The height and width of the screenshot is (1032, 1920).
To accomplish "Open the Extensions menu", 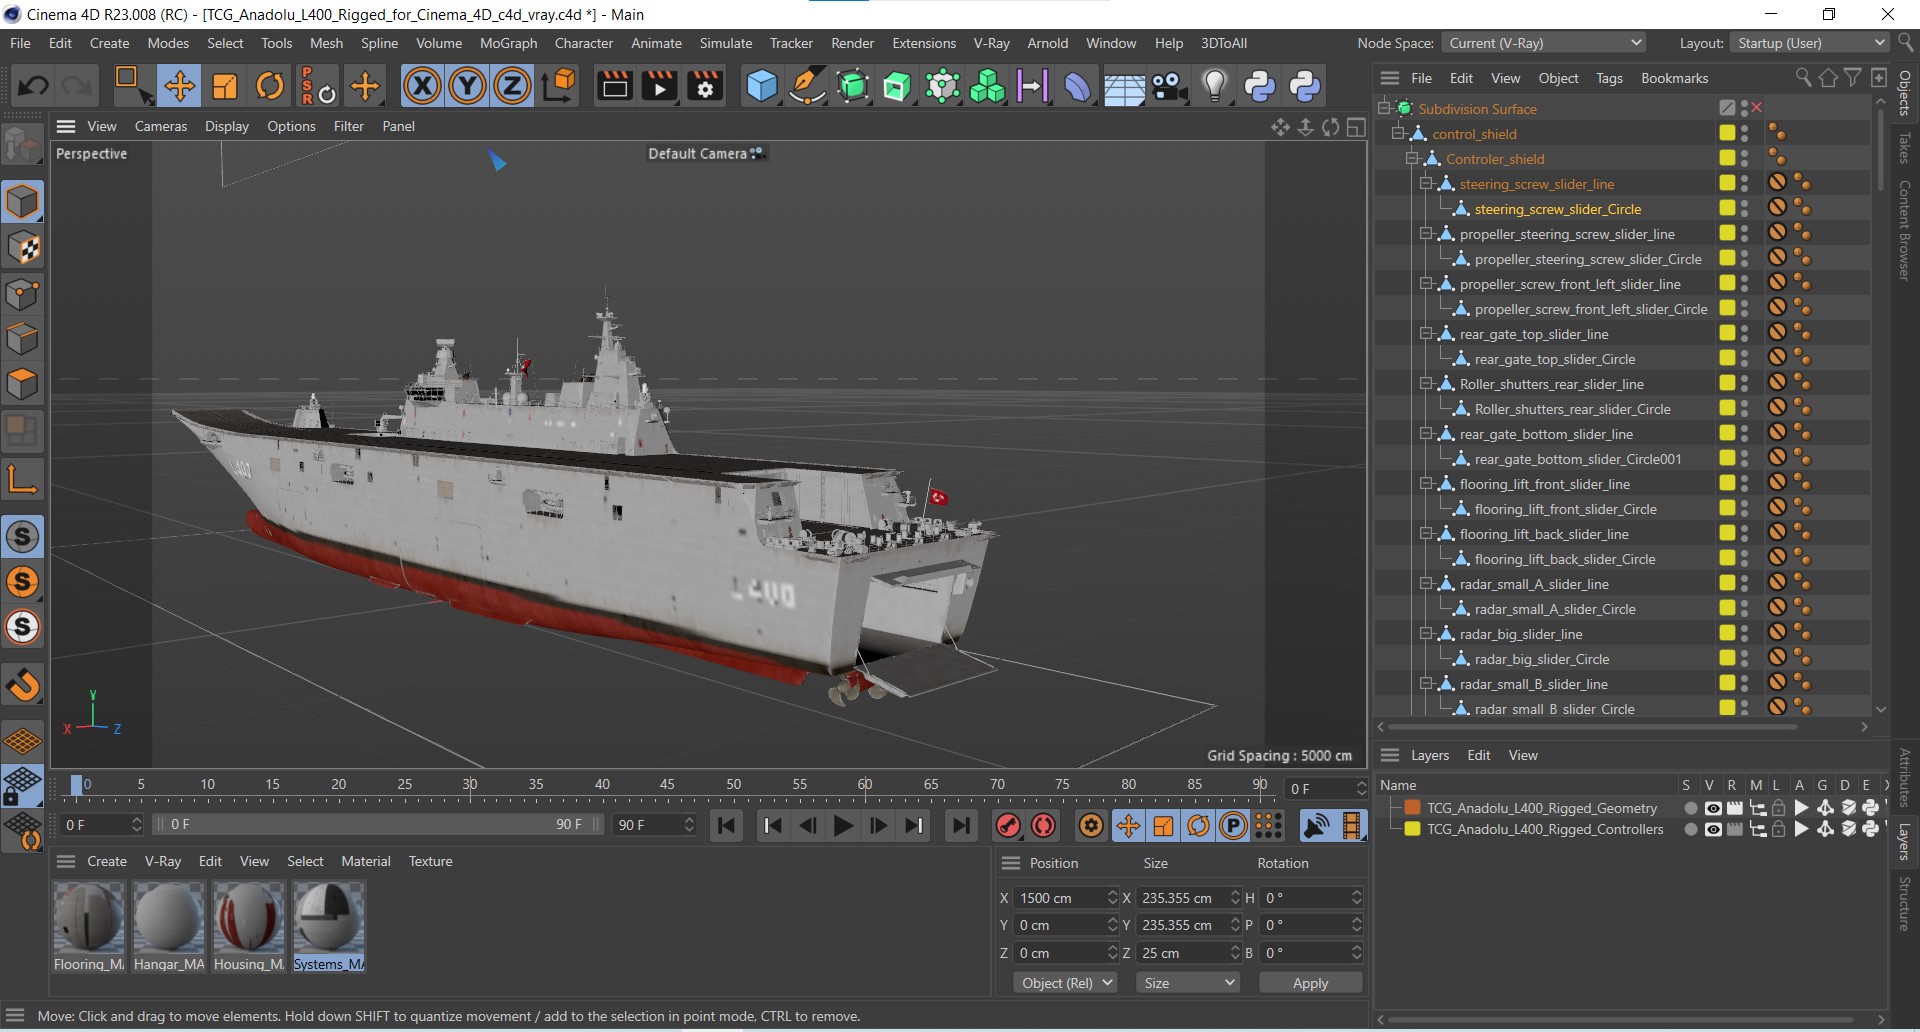I will coord(924,43).
